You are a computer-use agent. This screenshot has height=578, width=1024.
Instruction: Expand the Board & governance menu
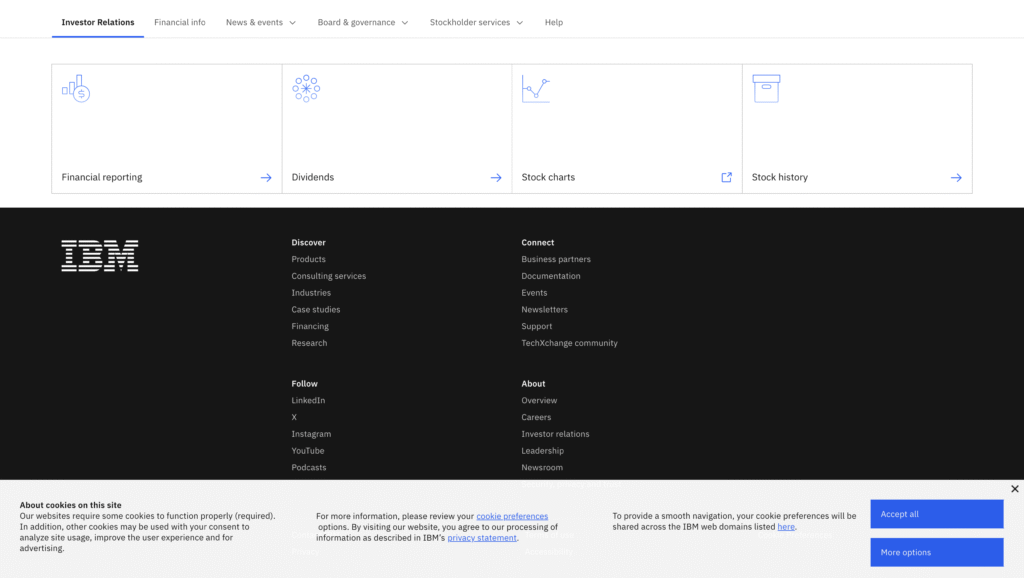pyautogui.click(x=363, y=22)
